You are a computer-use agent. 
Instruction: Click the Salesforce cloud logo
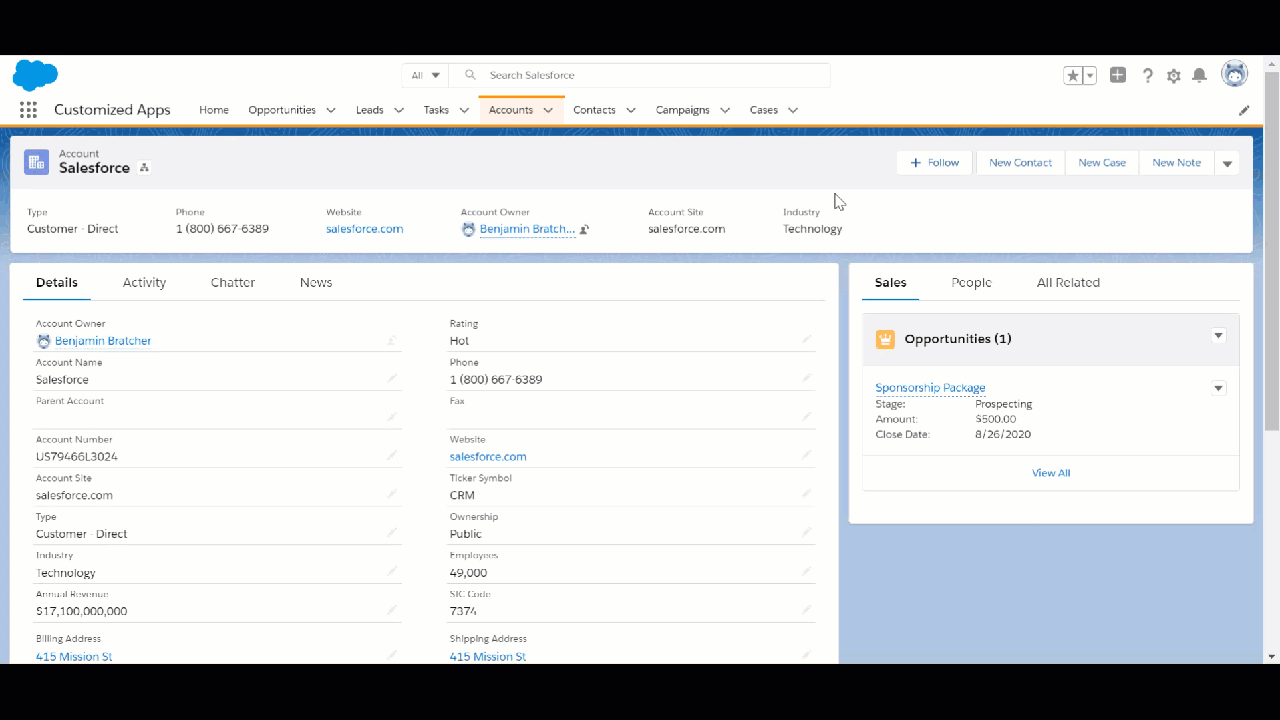pyautogui.click(x=35, y=75)
